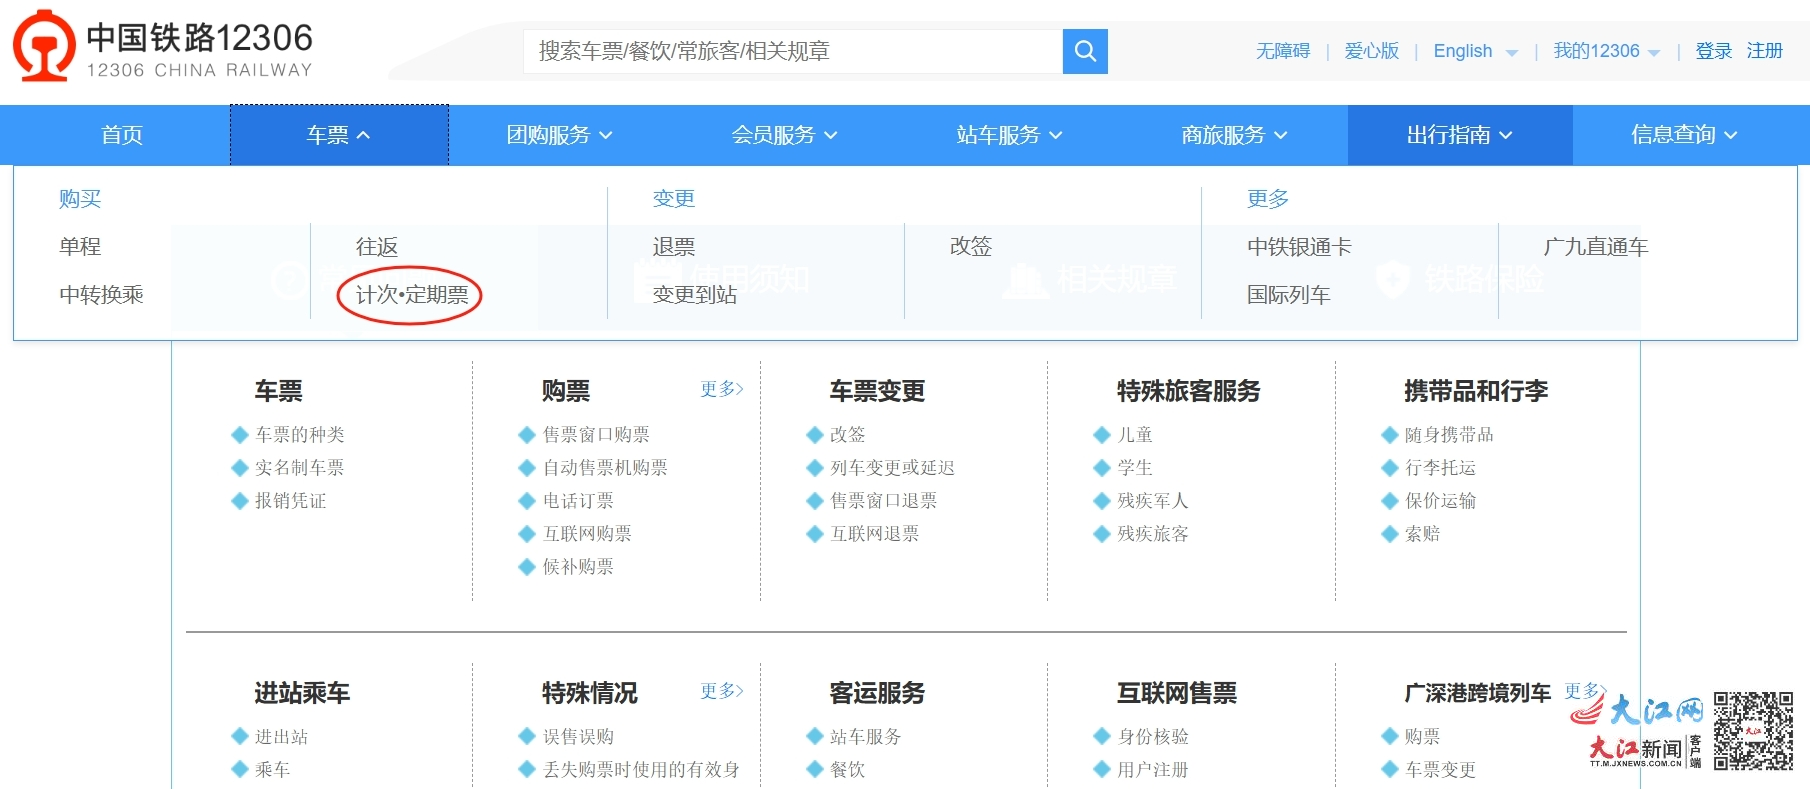
Task: Open 餐饮 link
Action: pyautogui.click(x=848, y=769)
